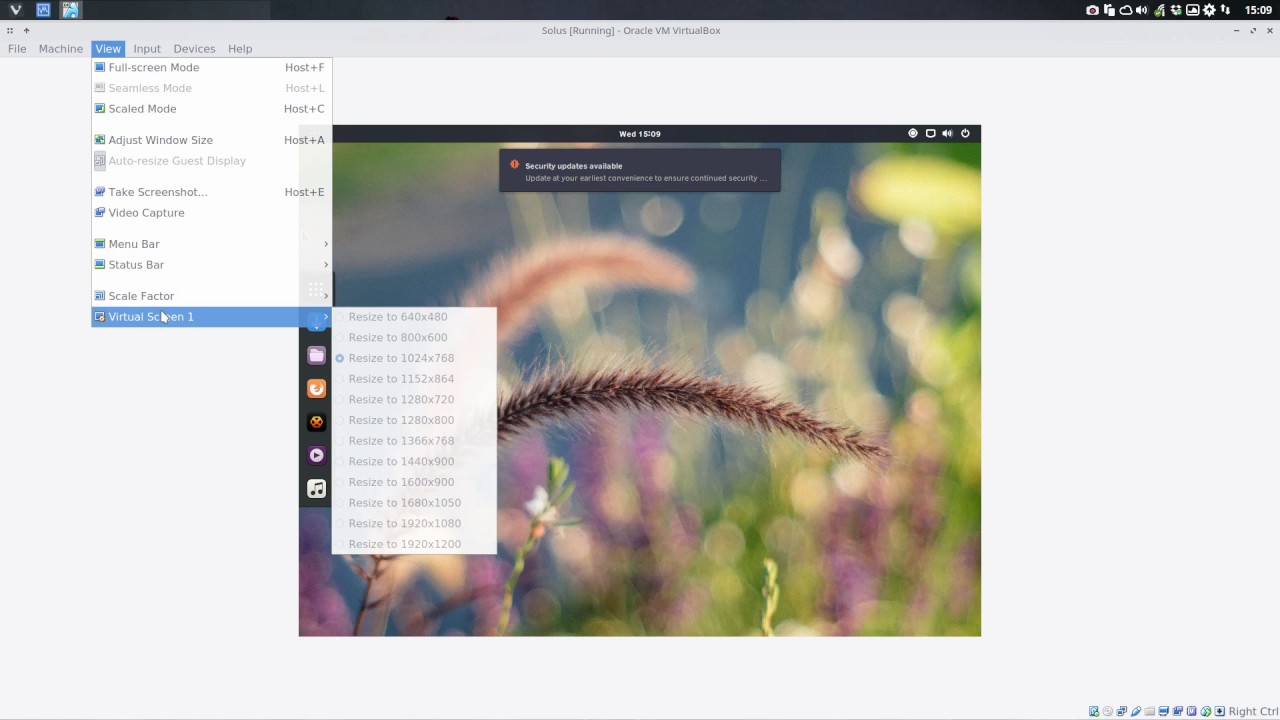Open the Devices menu
1280x720 pixels.
pyautogui.click(x=194, y=48)
